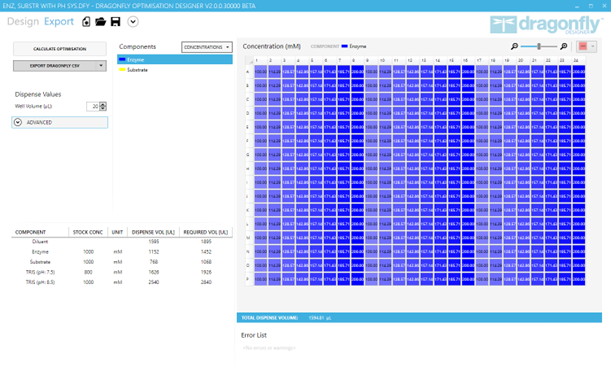Click the Well Volume input field
The image size is (611, 367).
[93, 106]
